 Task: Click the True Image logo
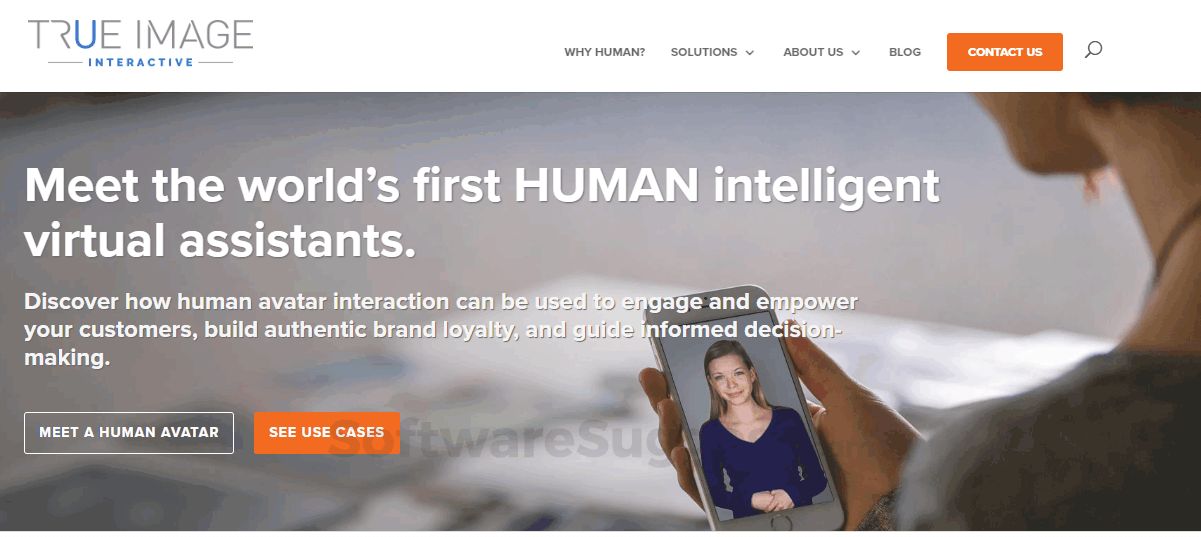[x=141, y=43]
